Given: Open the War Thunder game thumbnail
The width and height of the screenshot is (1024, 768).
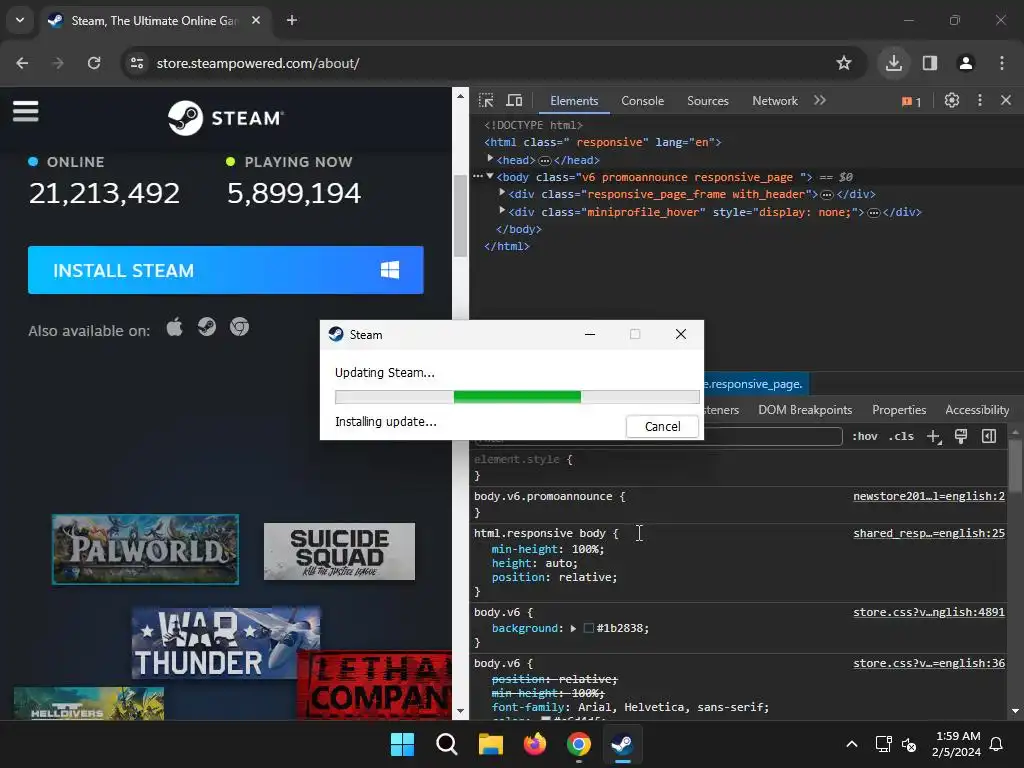Looking at the screenshot, I should (x=225, y=643).
